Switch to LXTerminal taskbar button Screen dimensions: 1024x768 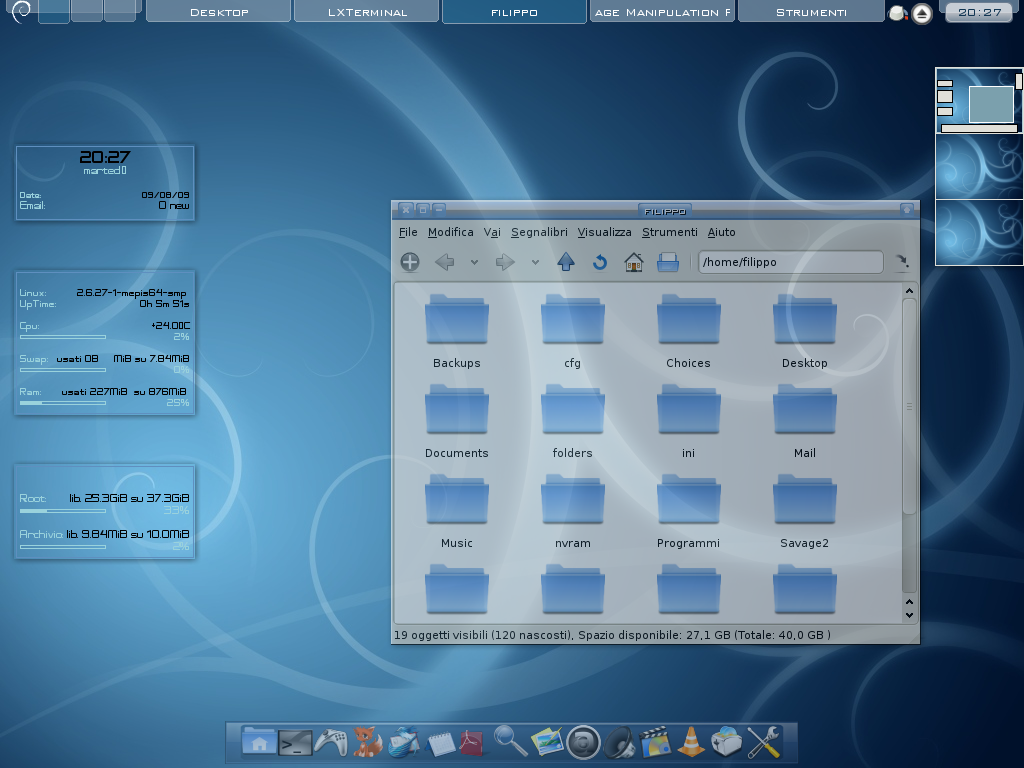point(367,12)
